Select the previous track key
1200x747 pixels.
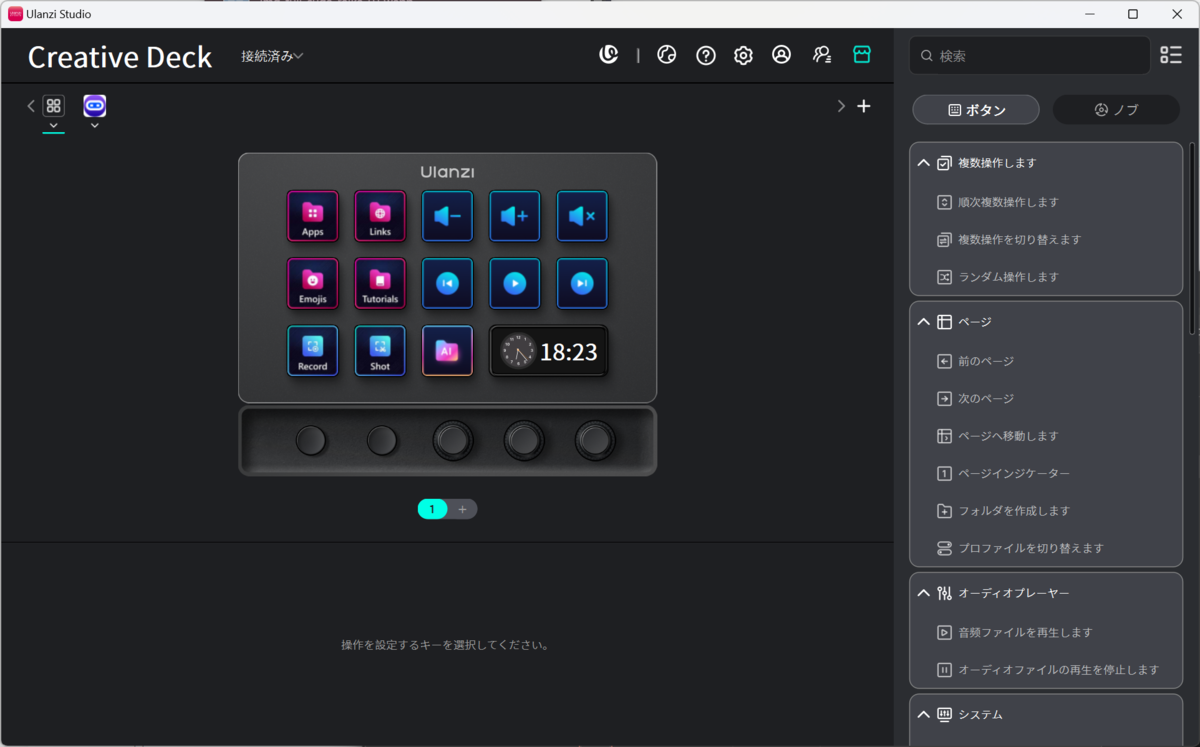tap(447, 283)
